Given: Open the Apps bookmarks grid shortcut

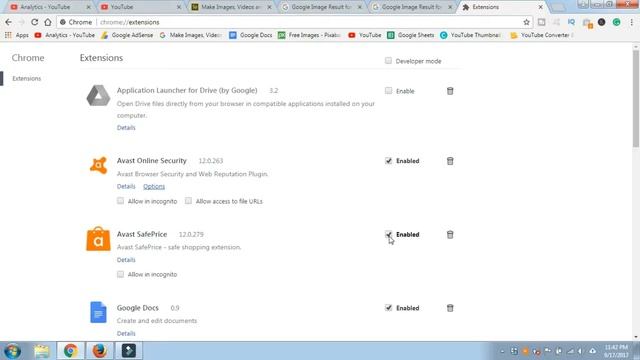Looking at the screenshot, I should tap(17, 35).
